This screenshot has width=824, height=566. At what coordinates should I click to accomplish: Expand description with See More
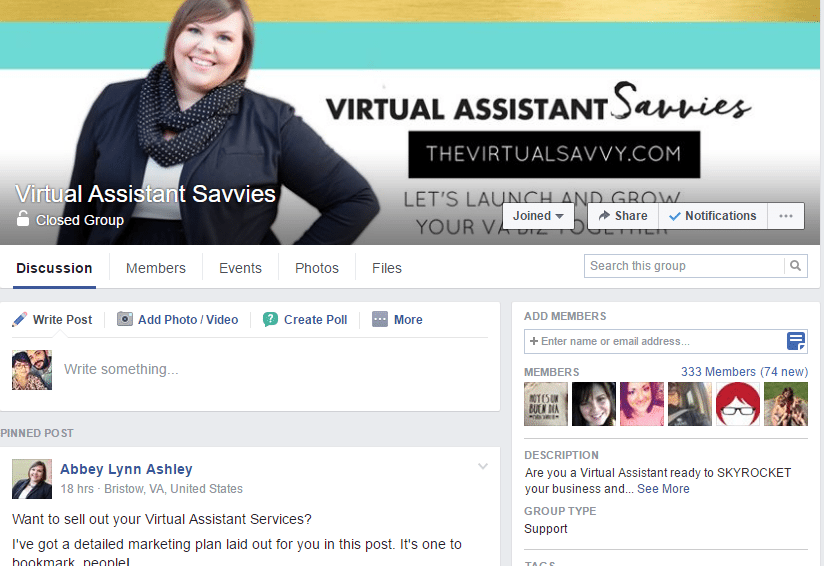(x=663, y=489)
